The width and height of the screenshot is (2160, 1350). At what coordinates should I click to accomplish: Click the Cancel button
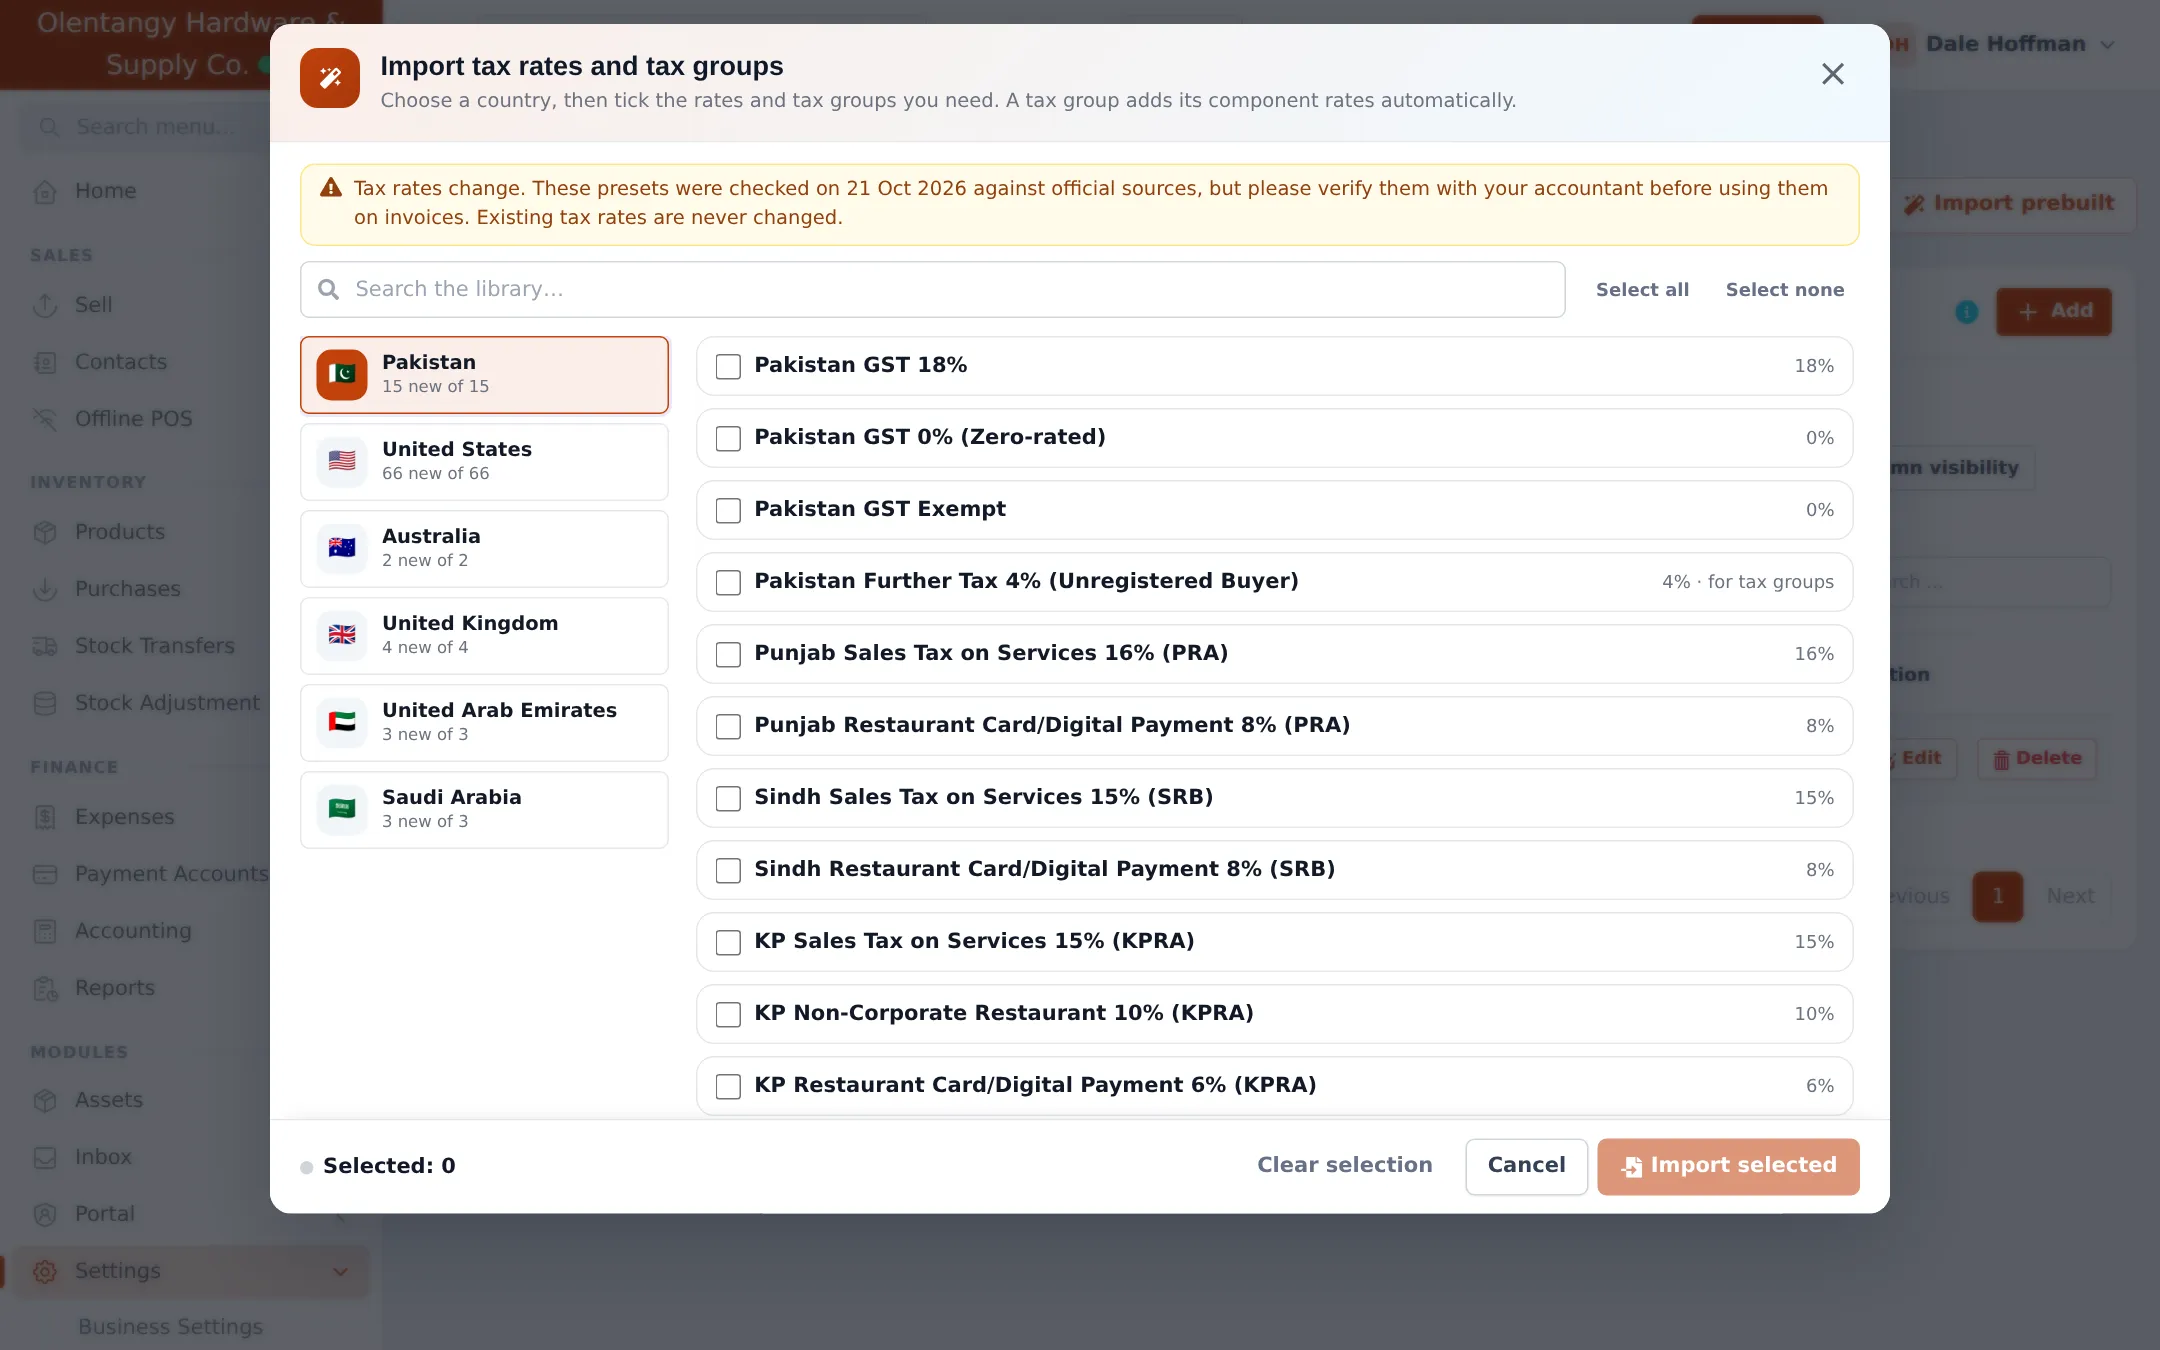(1526, 1166)
